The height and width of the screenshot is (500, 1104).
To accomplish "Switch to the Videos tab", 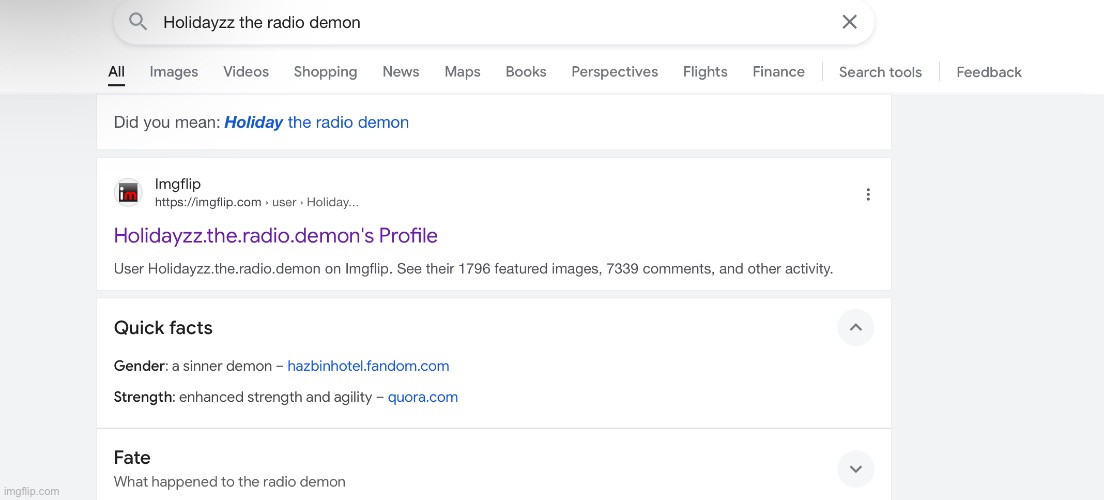I will tap(246, 72).
